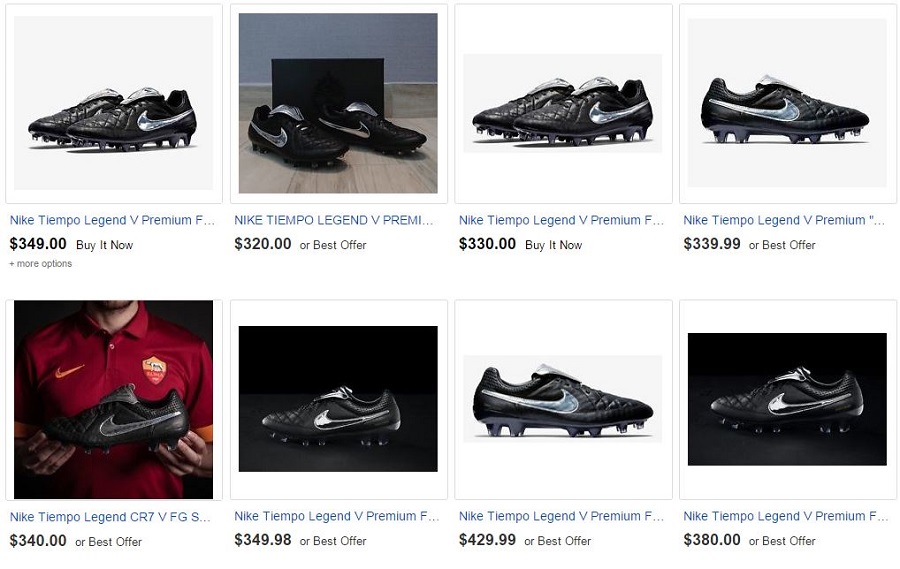Open product photo of the $349.98 listing
The image size is (900, 569).
pyautogui.click(x=338, y=400)
